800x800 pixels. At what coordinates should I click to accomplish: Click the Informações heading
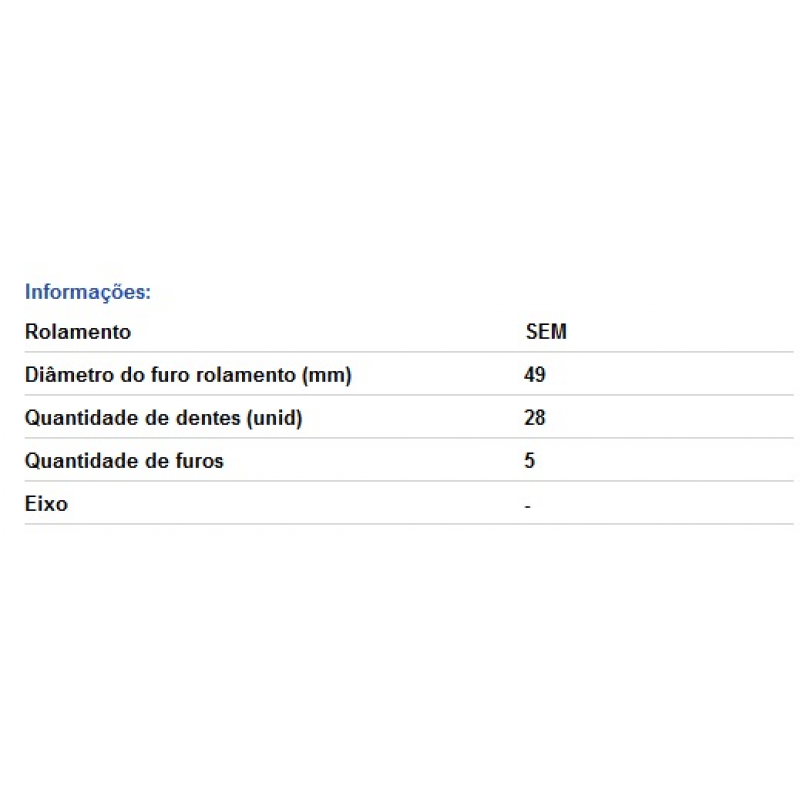point(88,292)
